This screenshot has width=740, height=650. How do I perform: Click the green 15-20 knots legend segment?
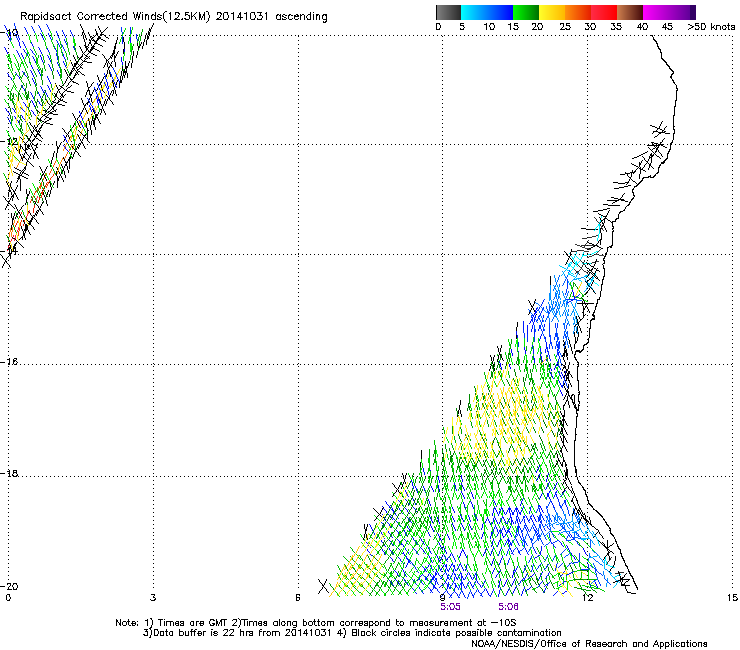[x=526, y=12]
